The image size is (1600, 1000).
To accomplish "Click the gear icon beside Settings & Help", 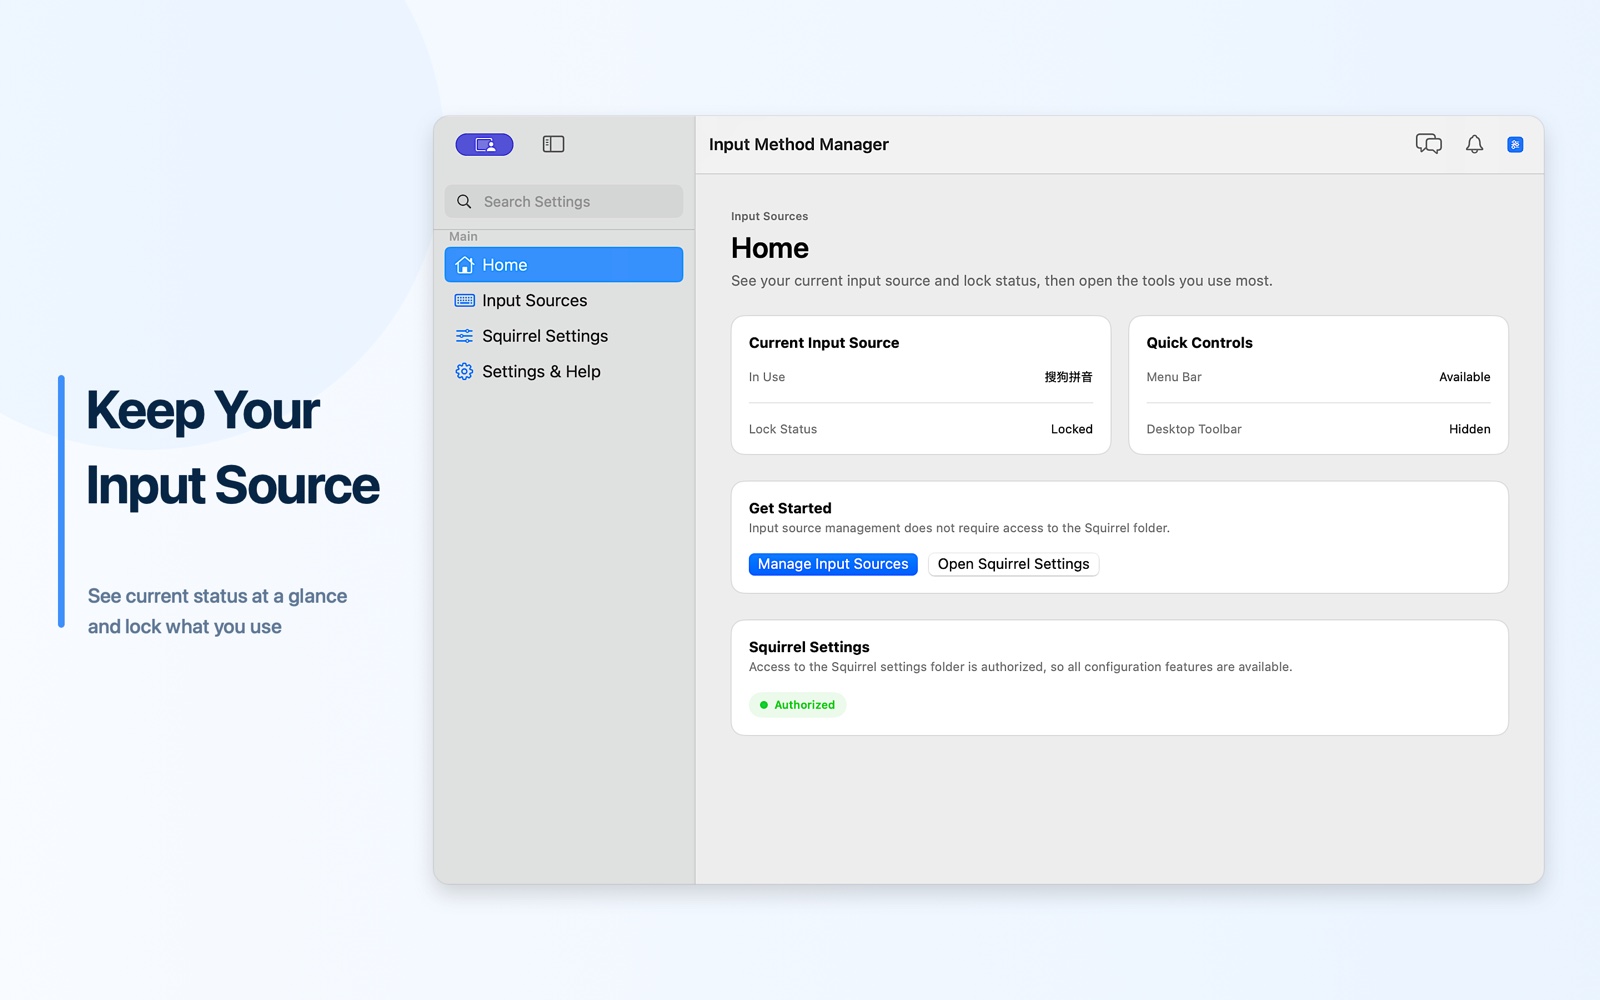I will click(x=464, y=371).
